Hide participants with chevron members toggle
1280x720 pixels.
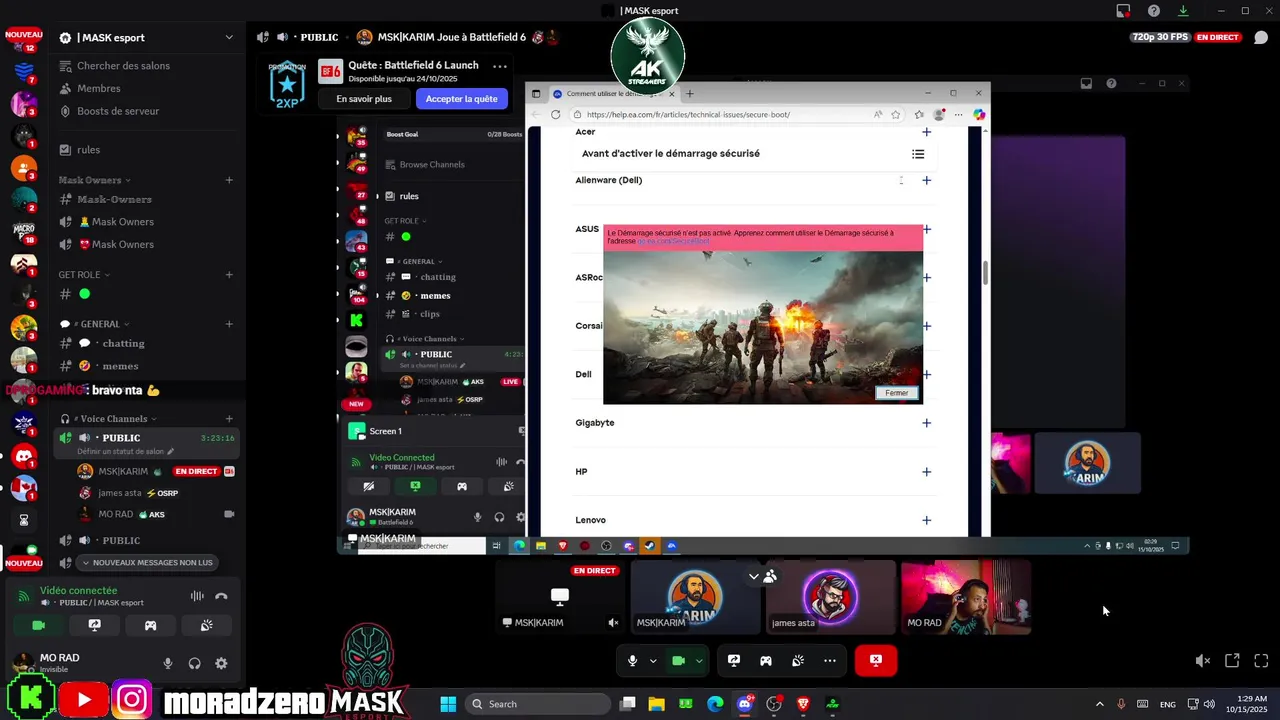pos(762,576)
